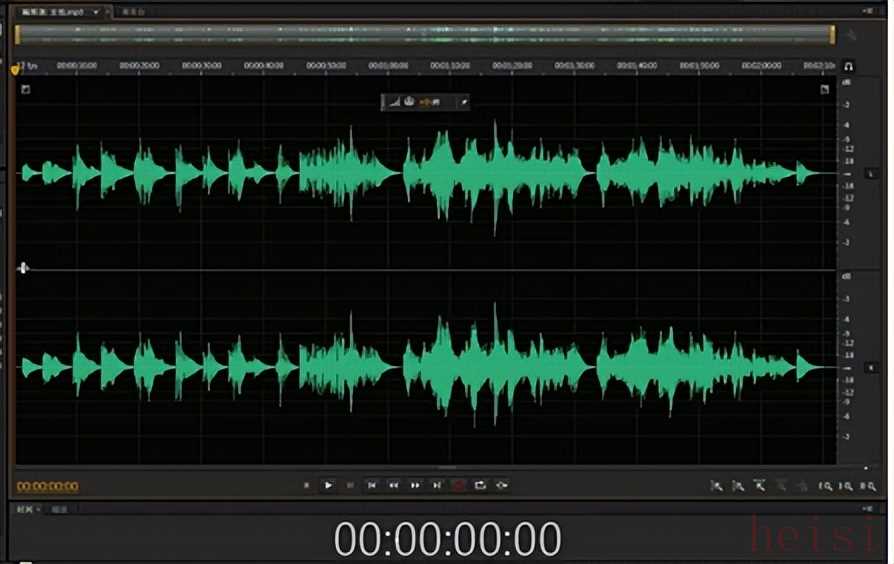Open the editor file name dropdown
The height and width of the screenshot is (564, 894).
coord(96,12)
